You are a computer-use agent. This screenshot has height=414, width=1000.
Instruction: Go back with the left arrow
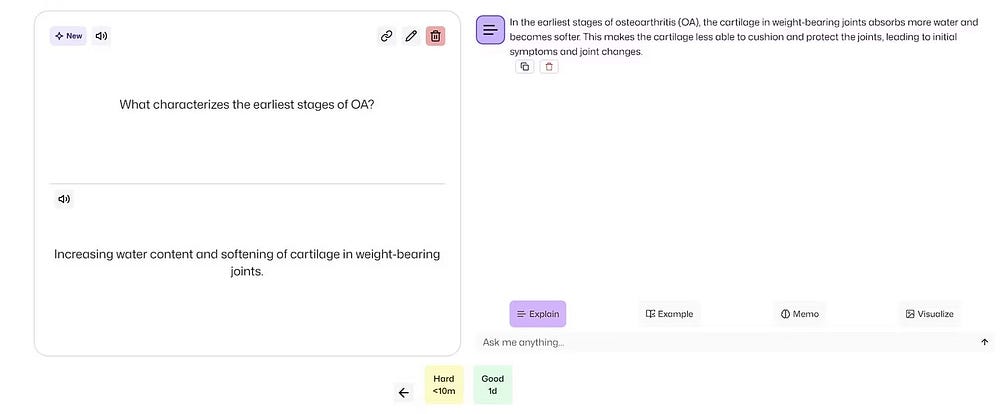404,393
